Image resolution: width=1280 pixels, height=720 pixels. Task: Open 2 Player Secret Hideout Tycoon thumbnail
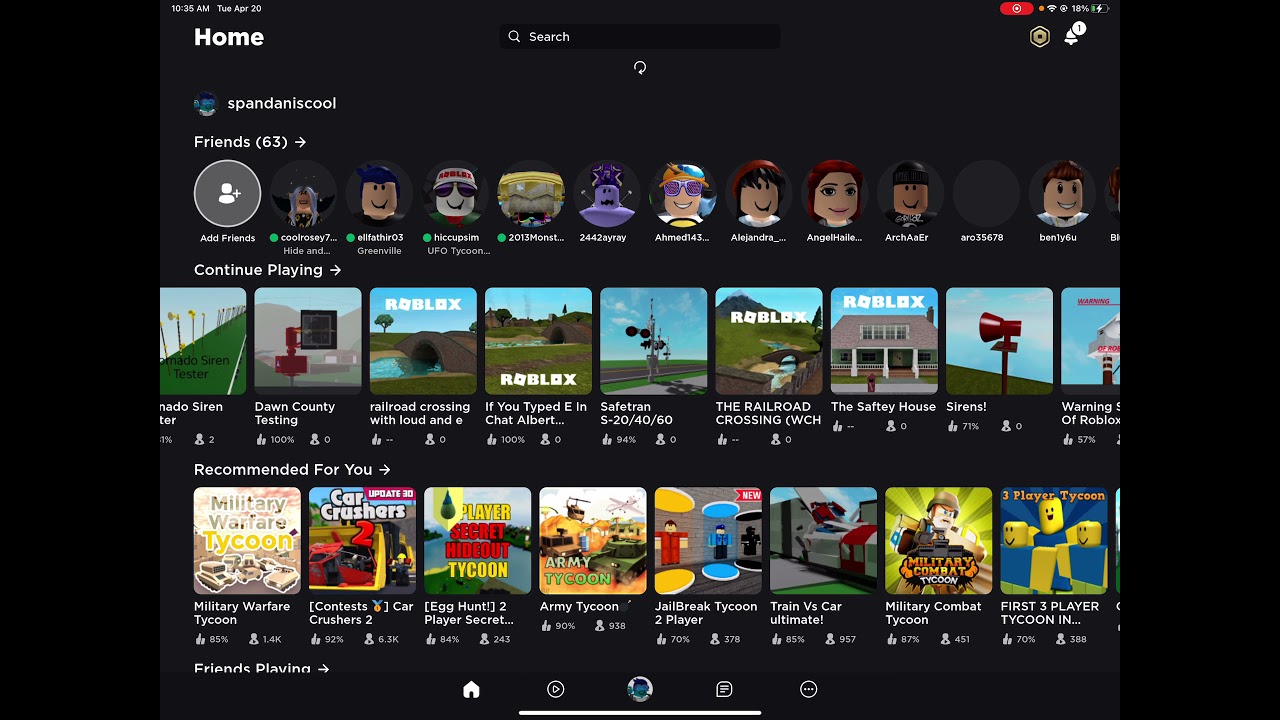(477, 541)
